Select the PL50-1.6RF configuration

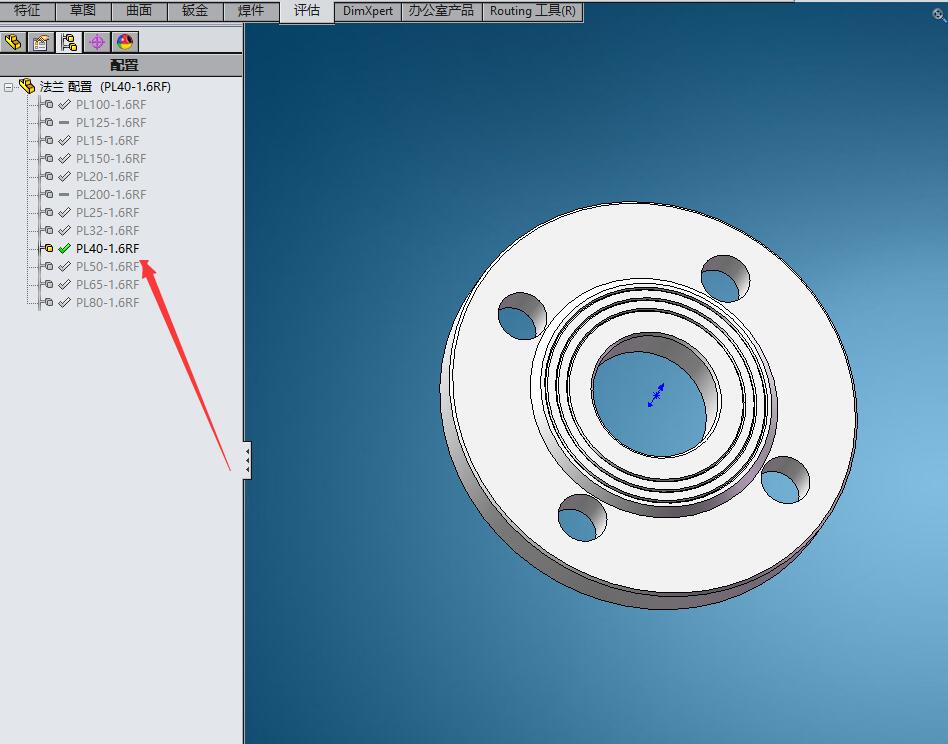(x=107, y=267)
